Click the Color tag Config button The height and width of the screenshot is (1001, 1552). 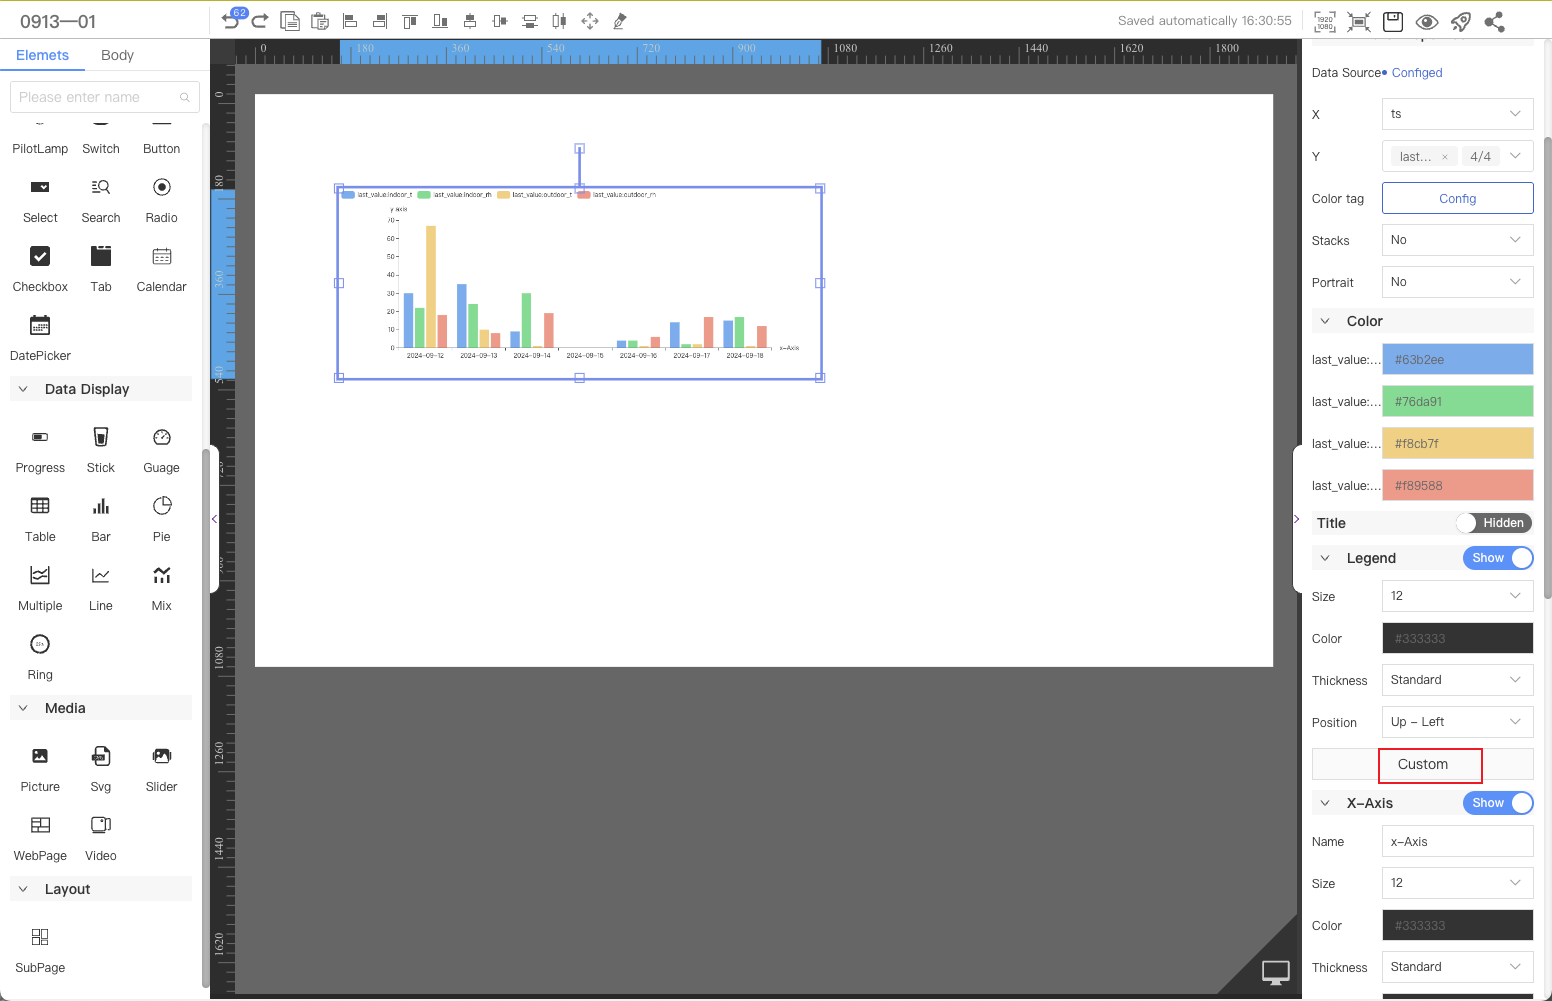(x=1457, y=198)
